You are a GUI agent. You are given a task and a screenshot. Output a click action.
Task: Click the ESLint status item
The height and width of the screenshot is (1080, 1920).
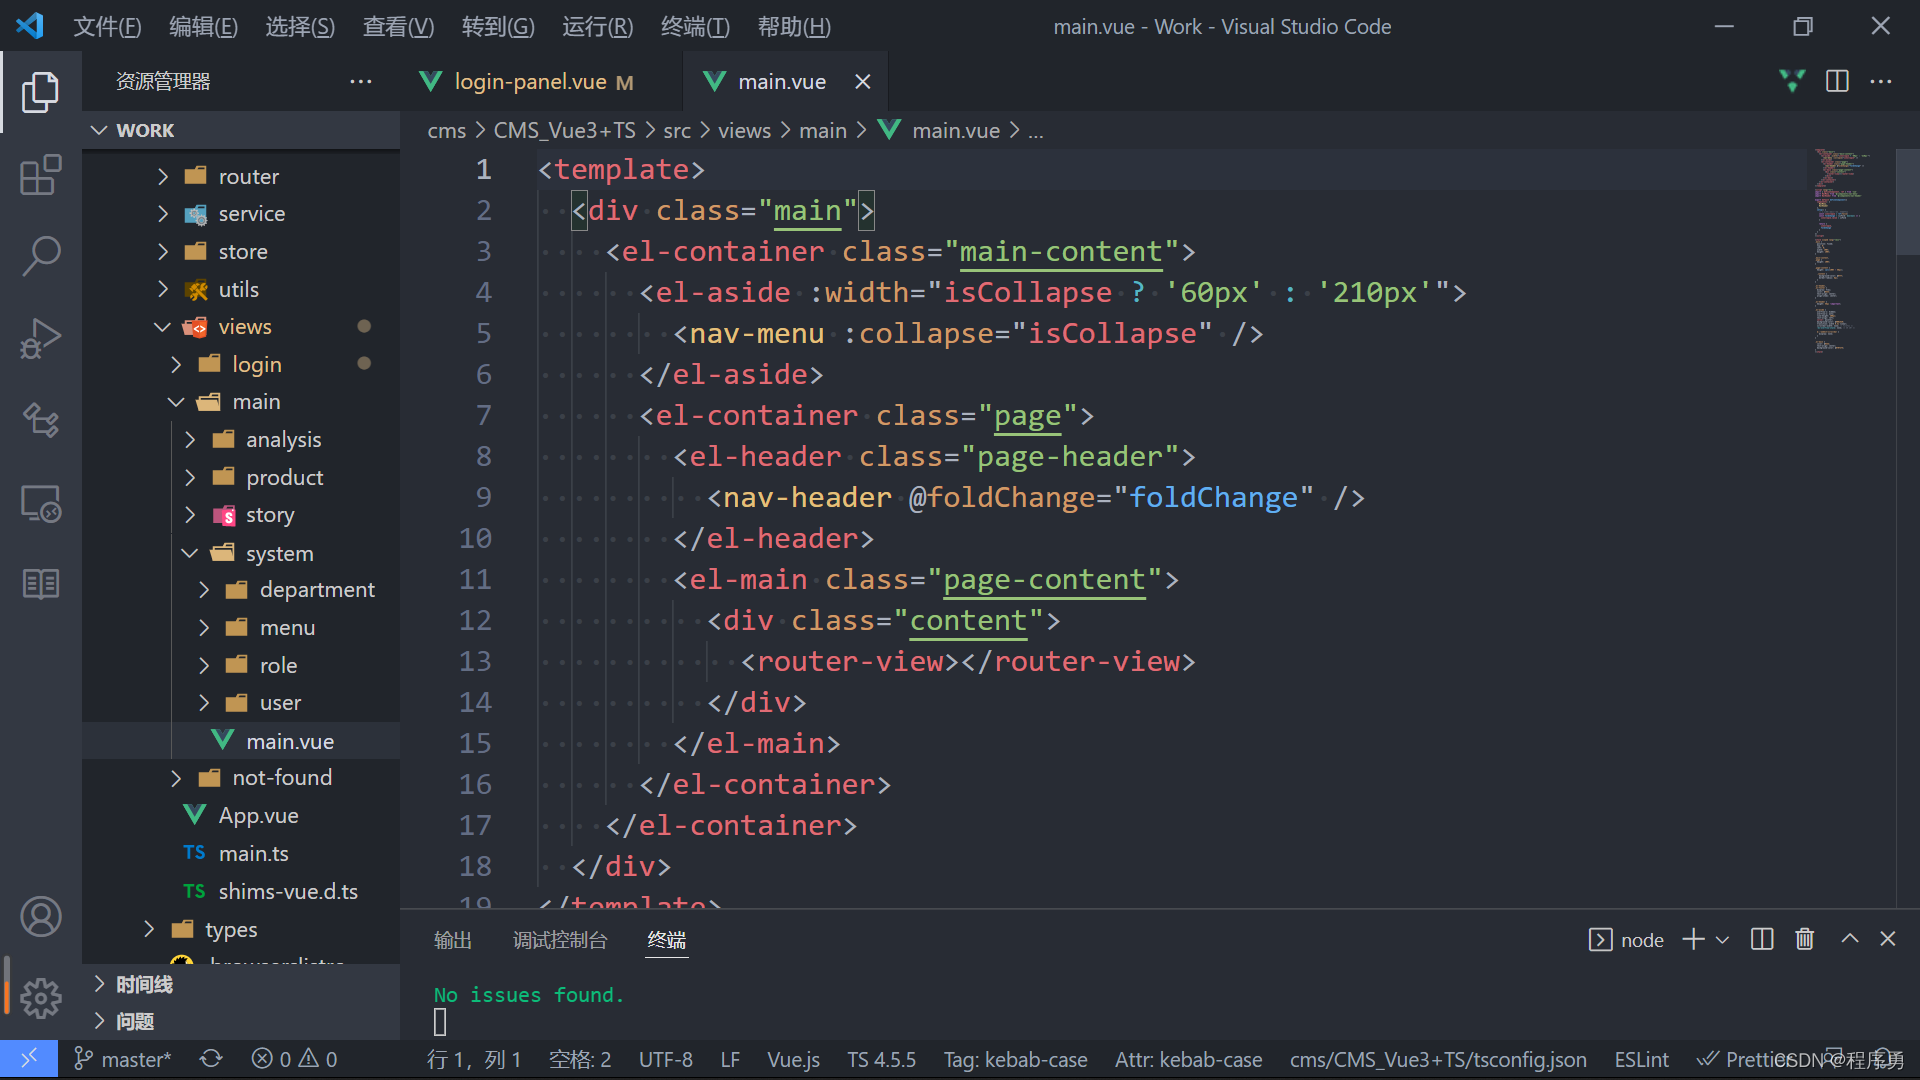tap(1641, 1059)
